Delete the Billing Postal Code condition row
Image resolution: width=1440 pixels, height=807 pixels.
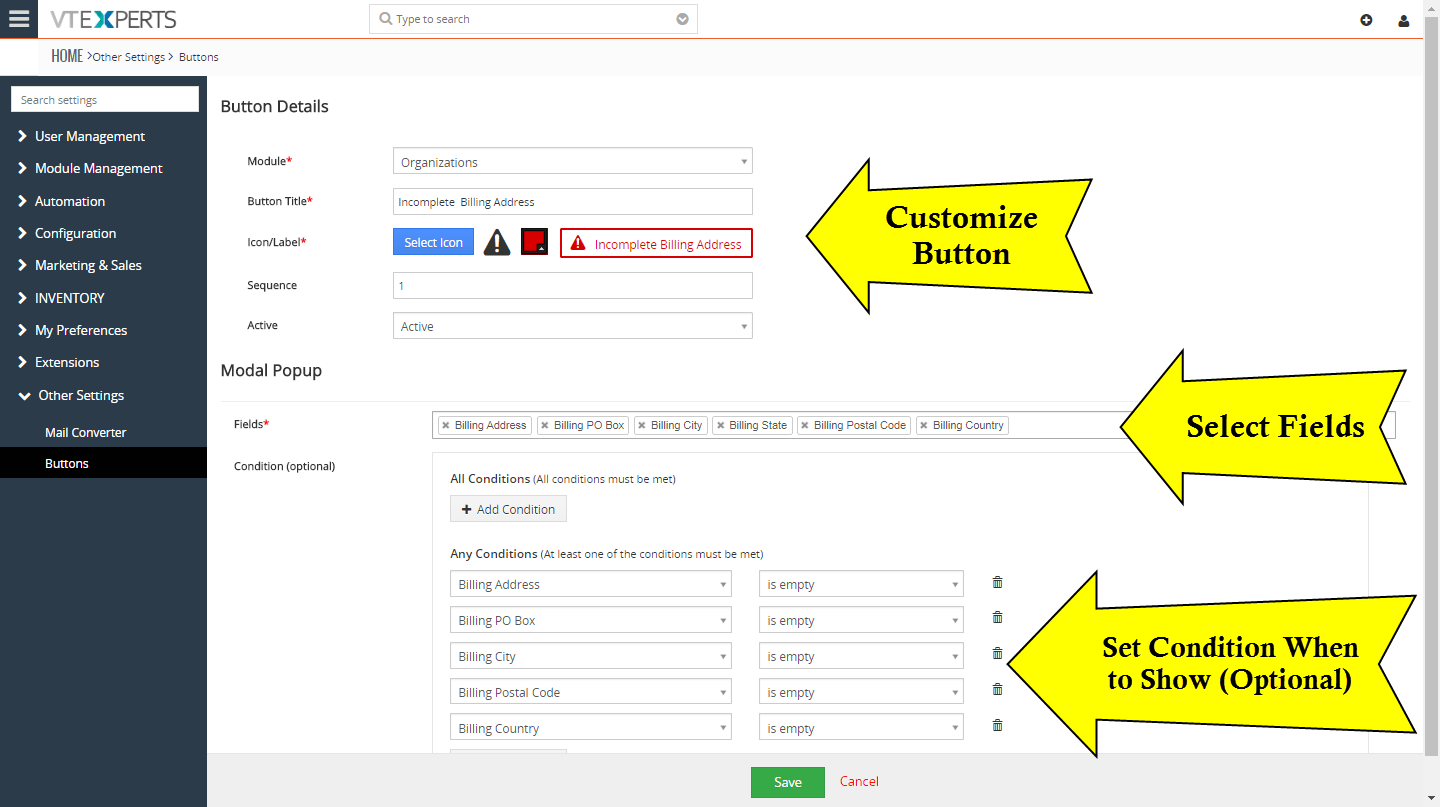997,689
